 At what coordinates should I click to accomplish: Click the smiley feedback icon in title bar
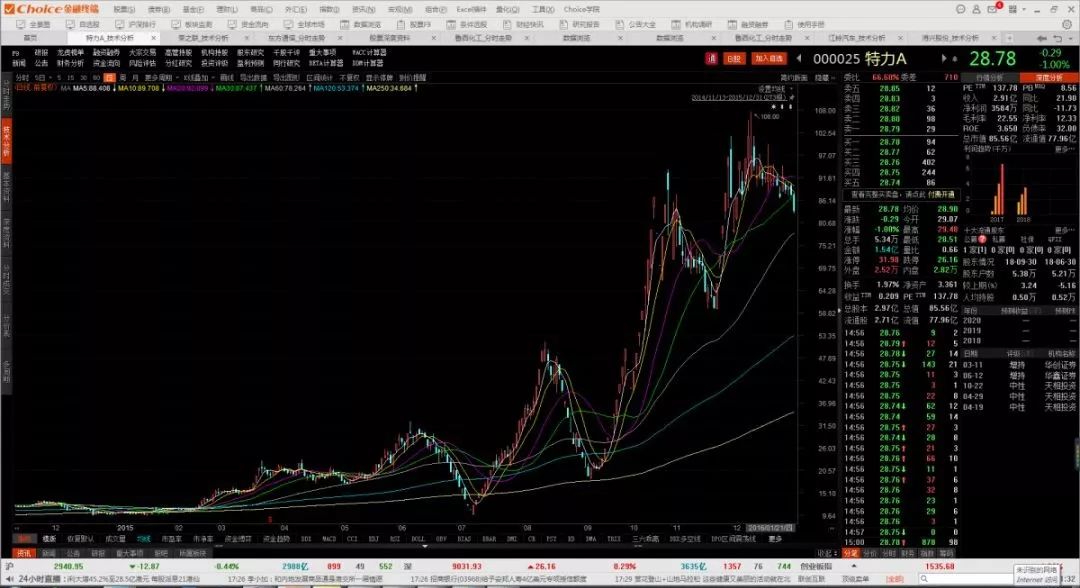pyautogui.click(x=961, y=9)
